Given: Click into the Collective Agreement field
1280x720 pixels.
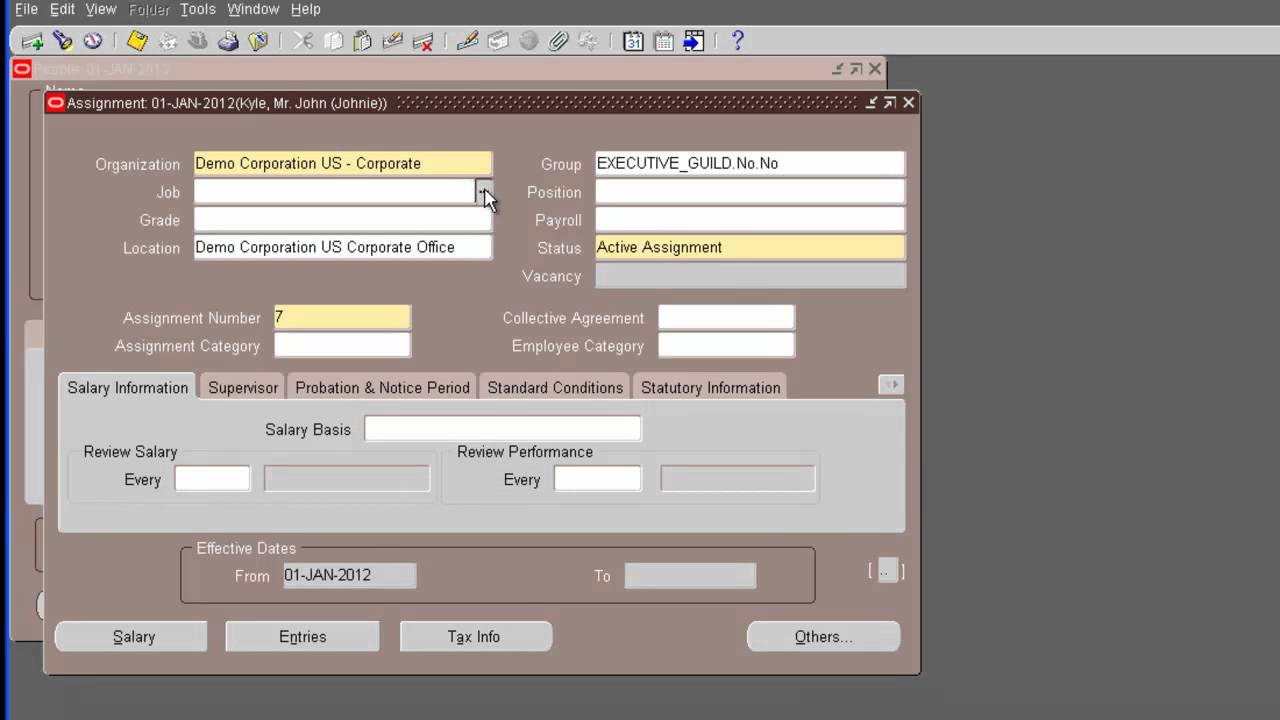Looking at the screenshot, I should (726, 317).
